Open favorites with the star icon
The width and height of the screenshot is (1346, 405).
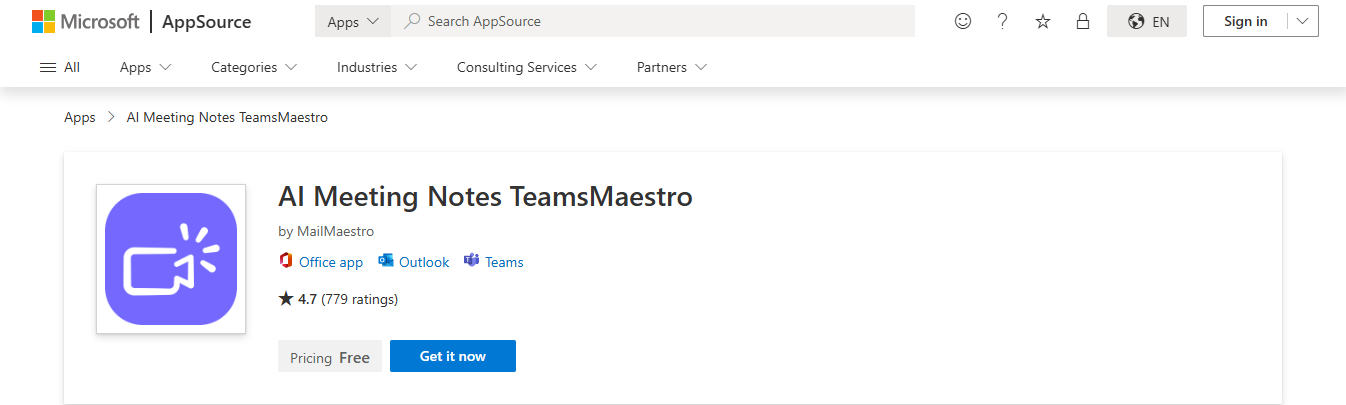(x=1043, y=21)
